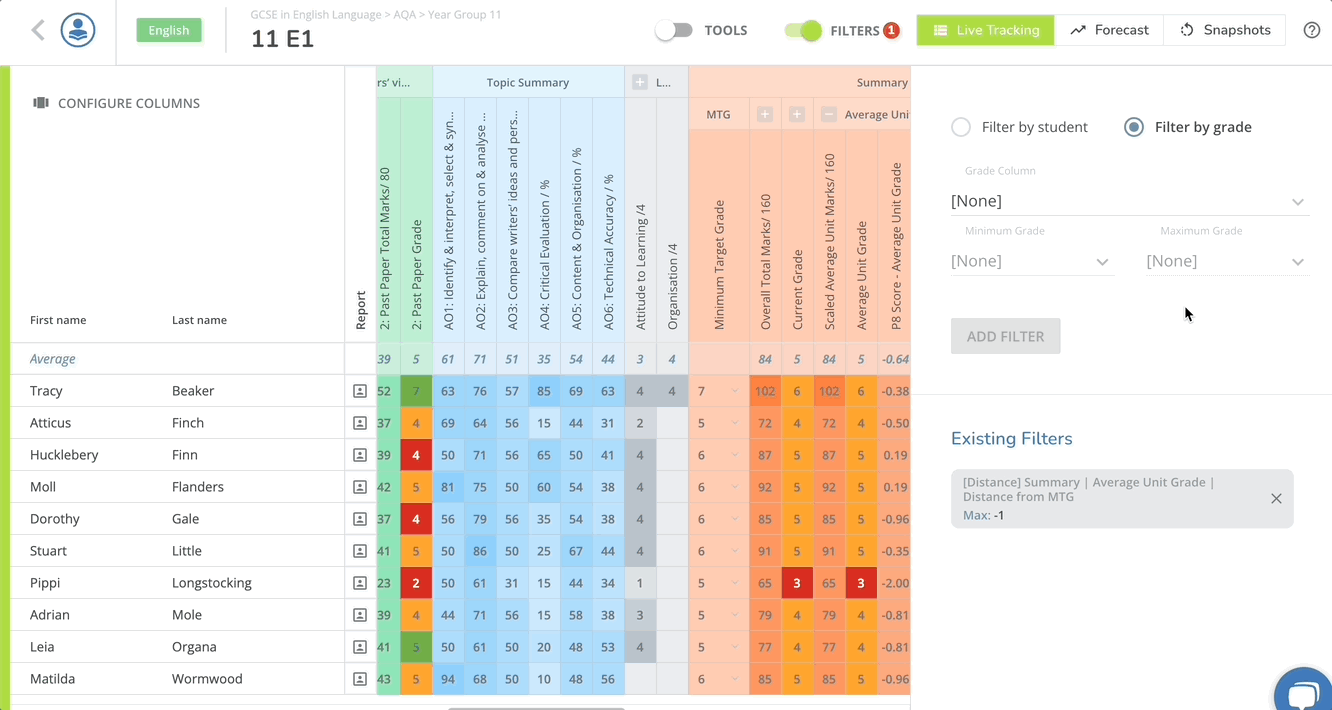Click the horizontal scrollbar under the table
Image resolution: width=1332 pixels, height=710 pixels.
[536, 707]
